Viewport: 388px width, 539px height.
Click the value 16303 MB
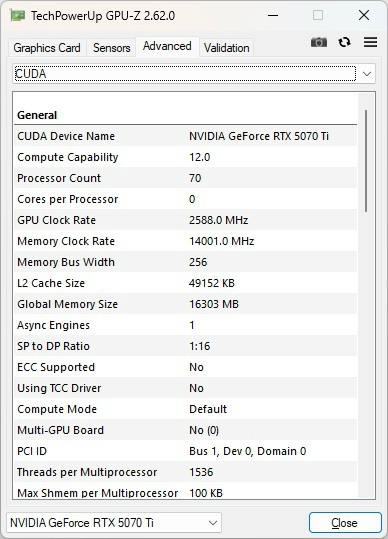pyautogui.click(x=214, y=304)
